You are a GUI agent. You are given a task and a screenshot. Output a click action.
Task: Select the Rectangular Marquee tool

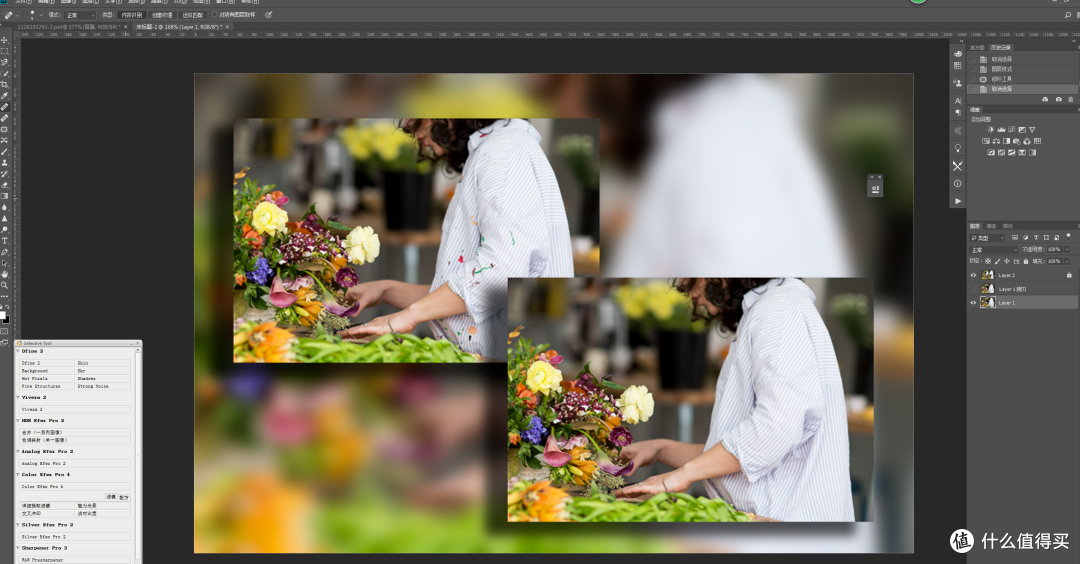(x=4, y=51)
